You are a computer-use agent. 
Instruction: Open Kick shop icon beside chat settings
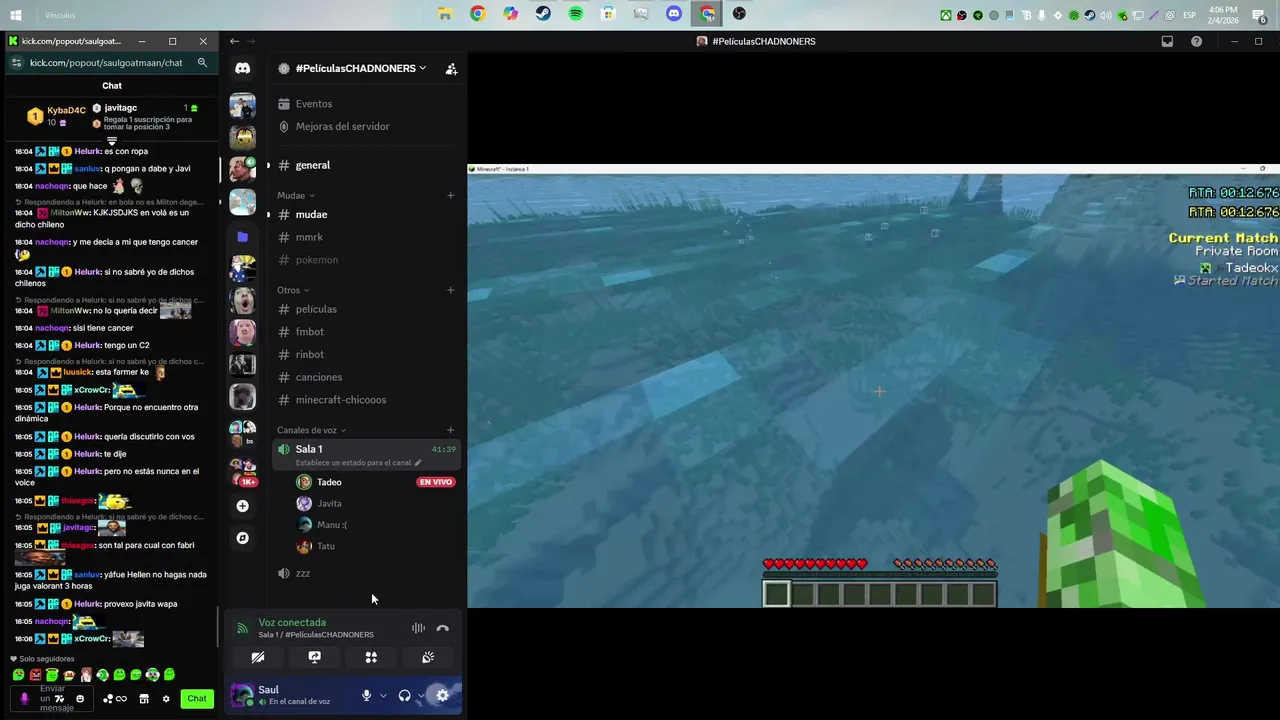(144, 699)
